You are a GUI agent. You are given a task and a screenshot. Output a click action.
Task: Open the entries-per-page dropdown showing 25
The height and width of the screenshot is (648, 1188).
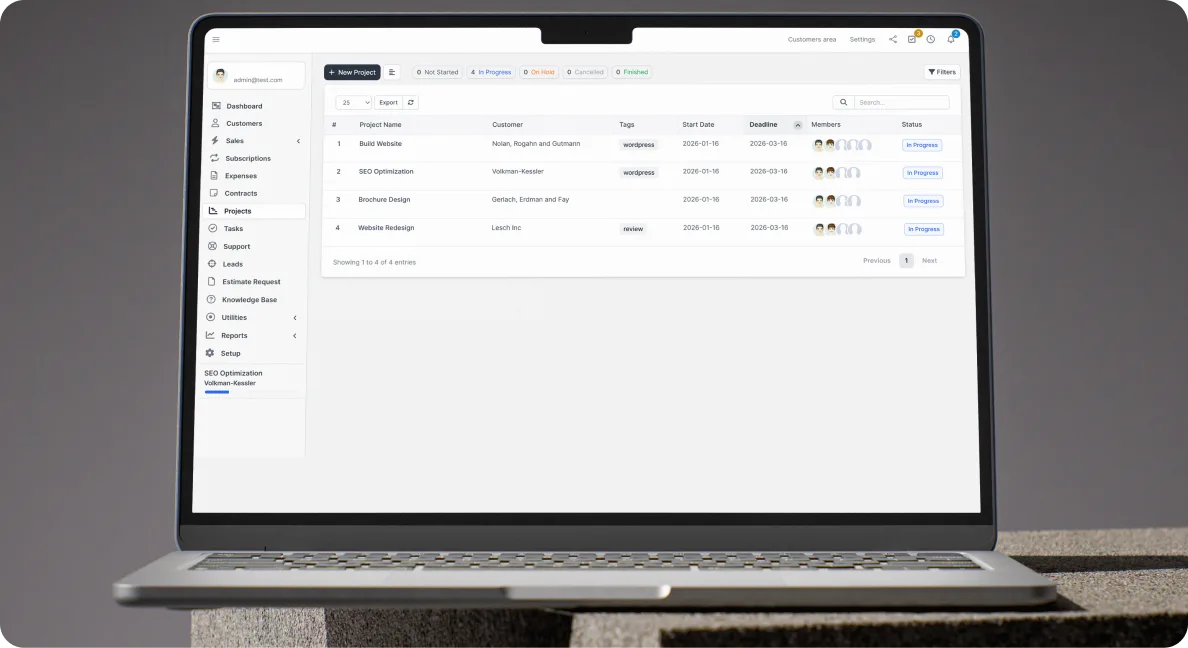(x=352, y=102)
